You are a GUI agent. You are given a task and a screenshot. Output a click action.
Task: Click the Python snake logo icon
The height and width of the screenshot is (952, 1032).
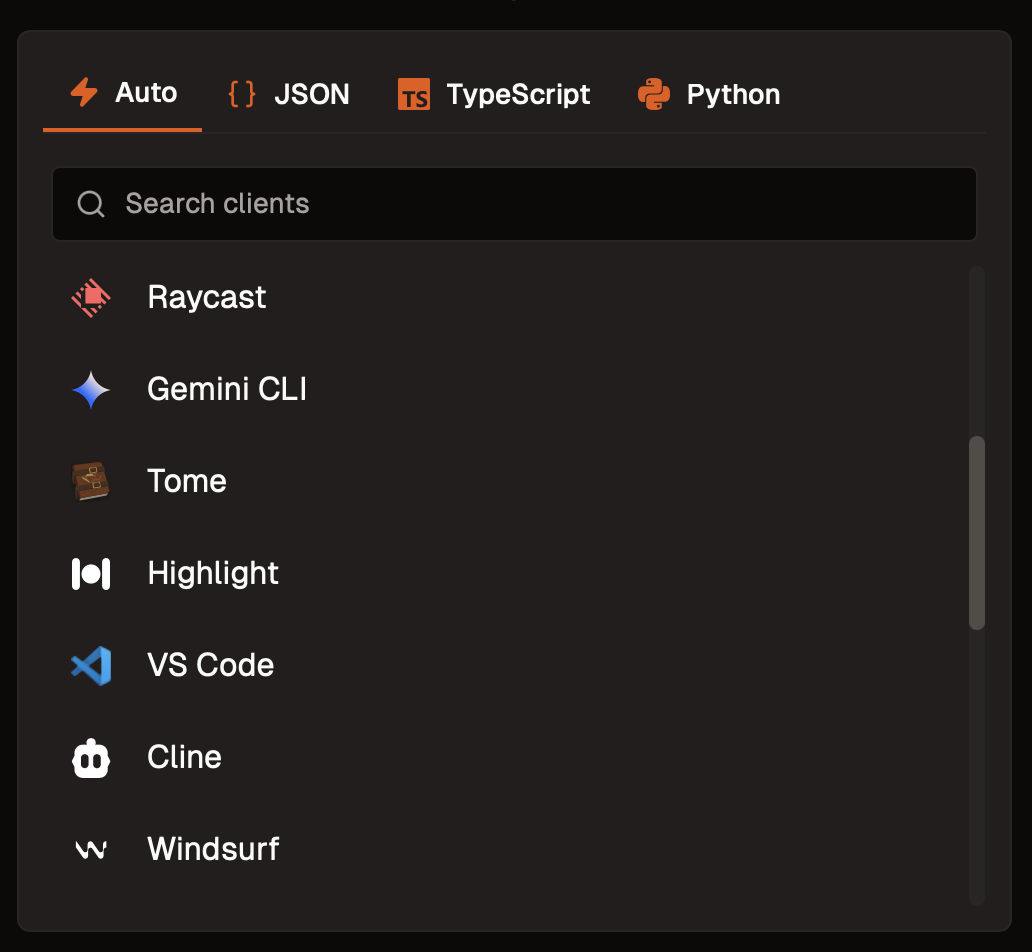pos(654,94)
